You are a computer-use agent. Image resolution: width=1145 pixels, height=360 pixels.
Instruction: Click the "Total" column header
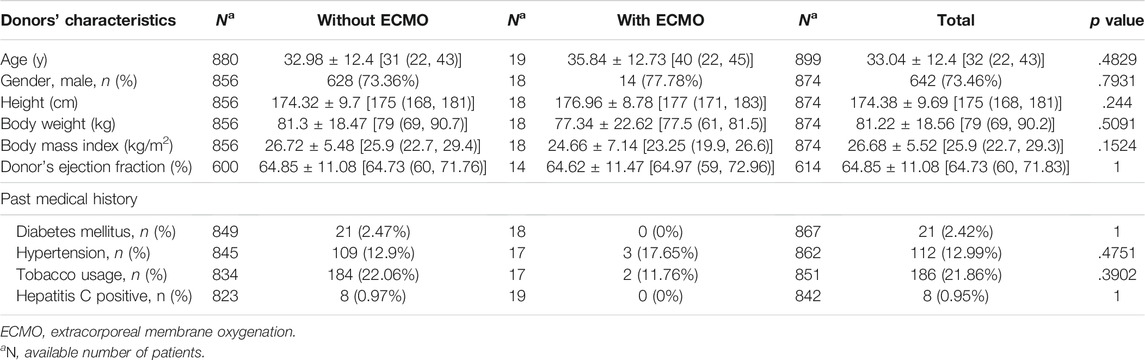coord(957,21)
